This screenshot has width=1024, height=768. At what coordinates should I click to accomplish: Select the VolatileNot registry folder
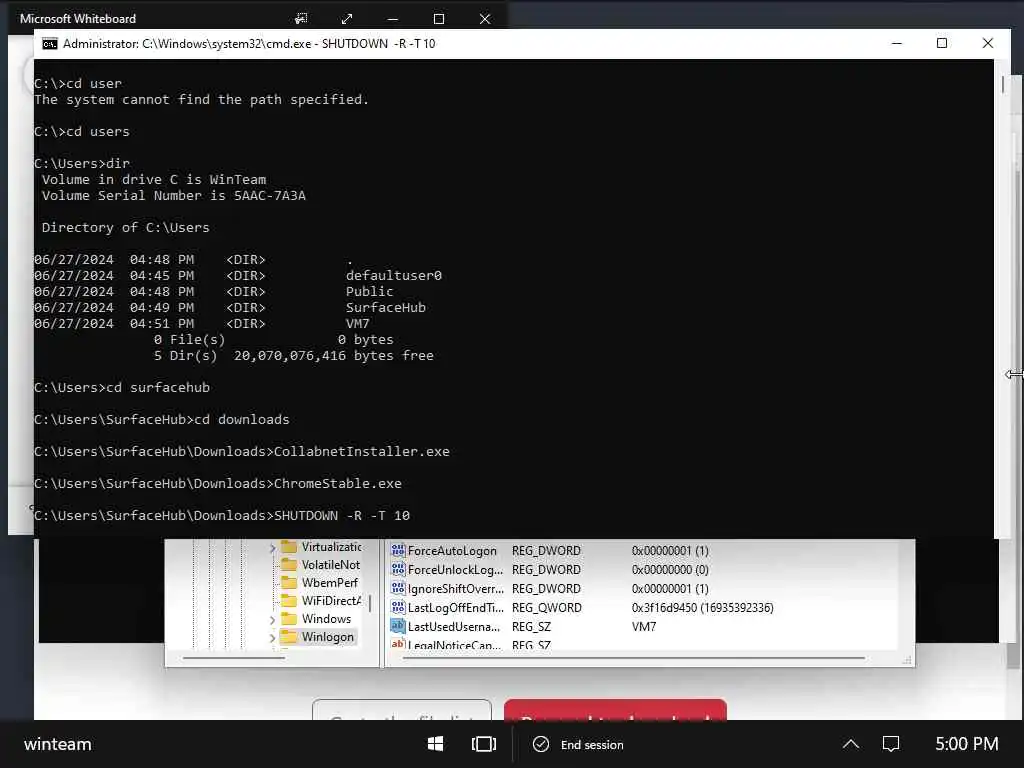[330, 564]
